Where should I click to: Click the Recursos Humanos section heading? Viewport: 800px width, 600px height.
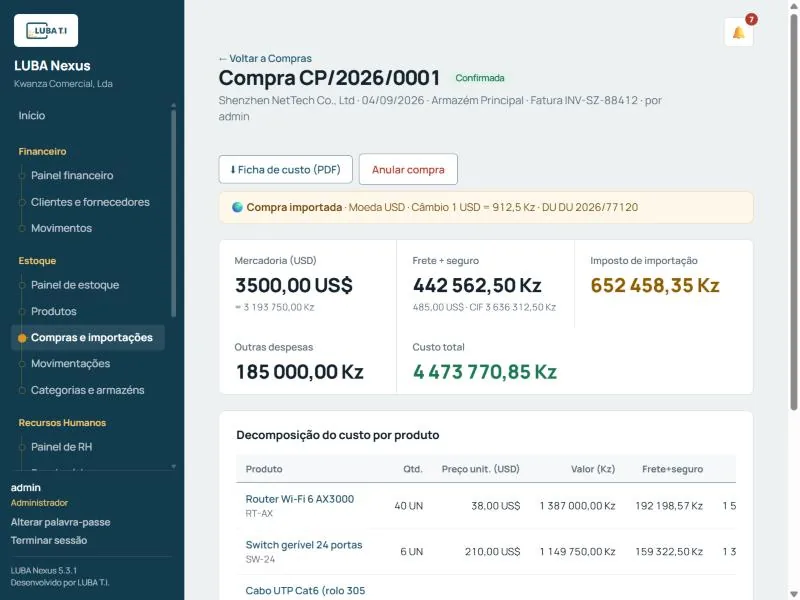pyautogui.click(x=62, y=423)
